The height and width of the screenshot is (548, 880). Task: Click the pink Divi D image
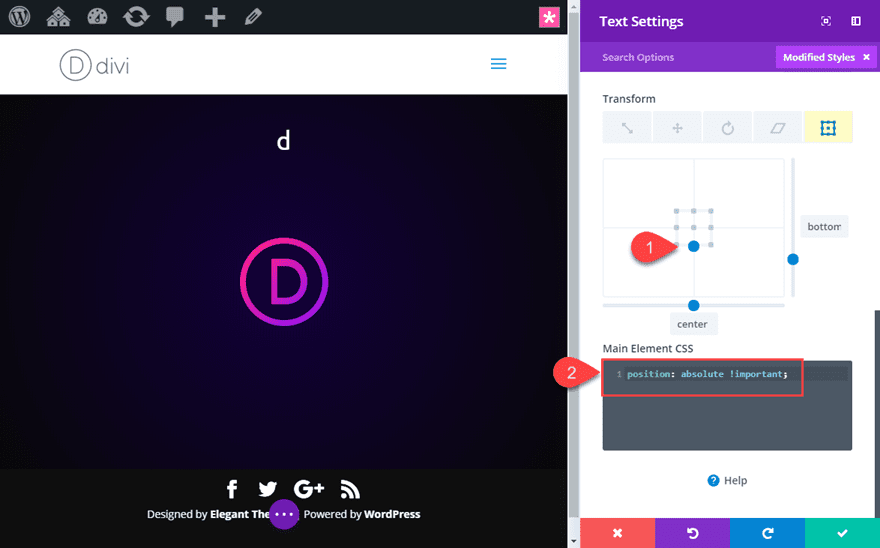284,282
